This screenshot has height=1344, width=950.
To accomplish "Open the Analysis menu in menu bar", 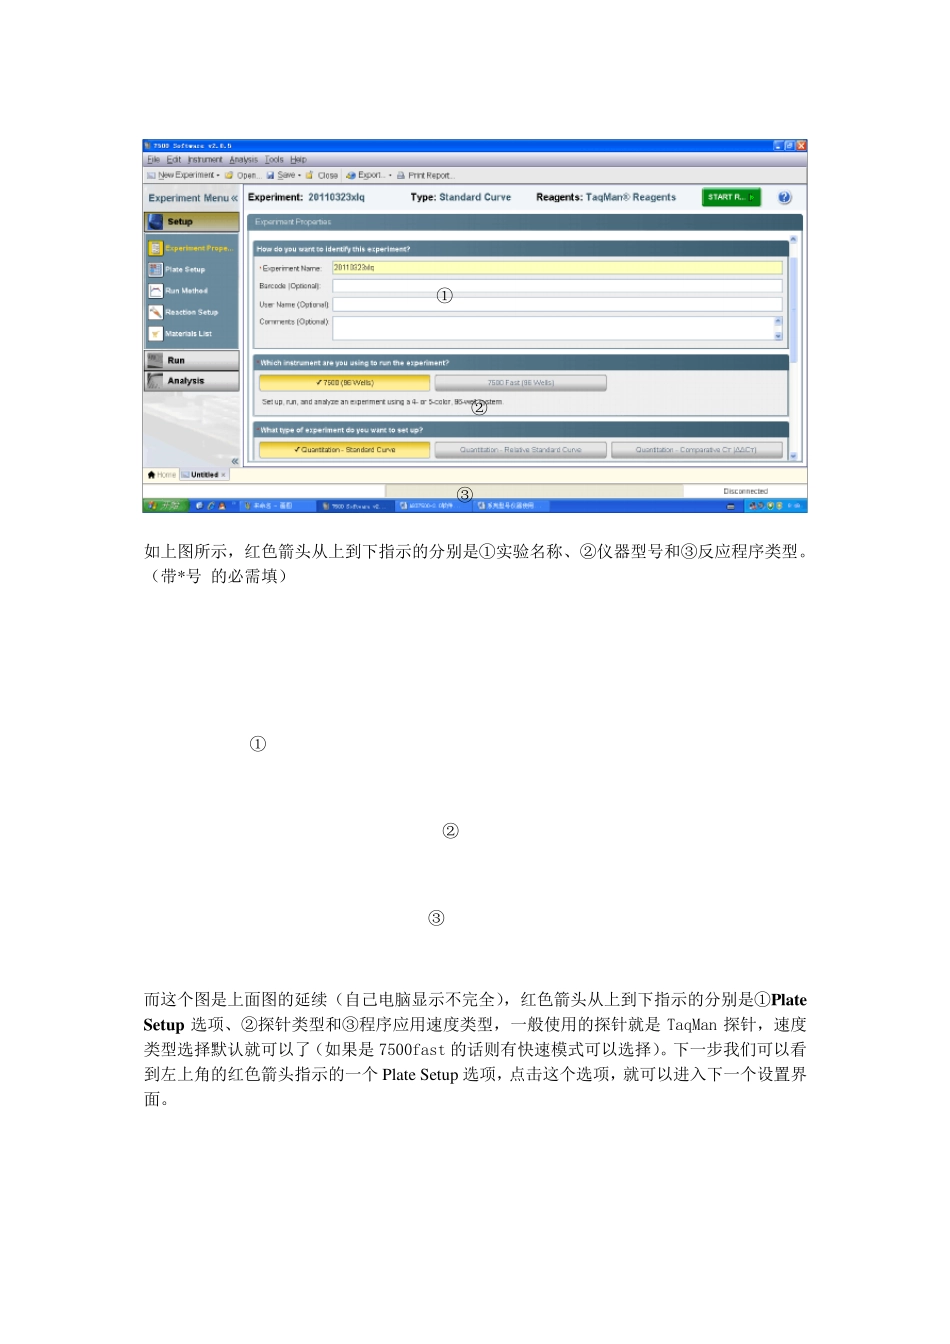I will pyautogui.click(x=243, y=159).
